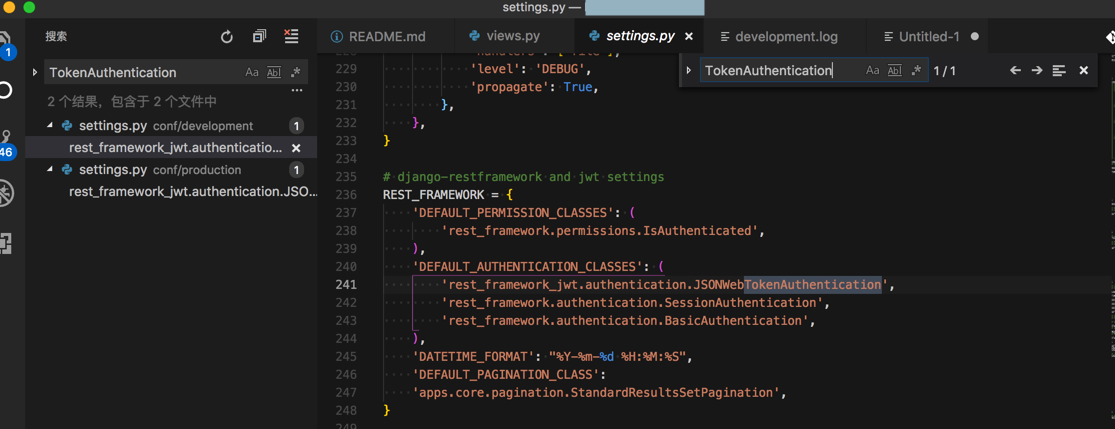The width and height of the screenshot is (1115, 429).
Task: Open the Debug view in activity bar
Action: (x=6, y=193)
